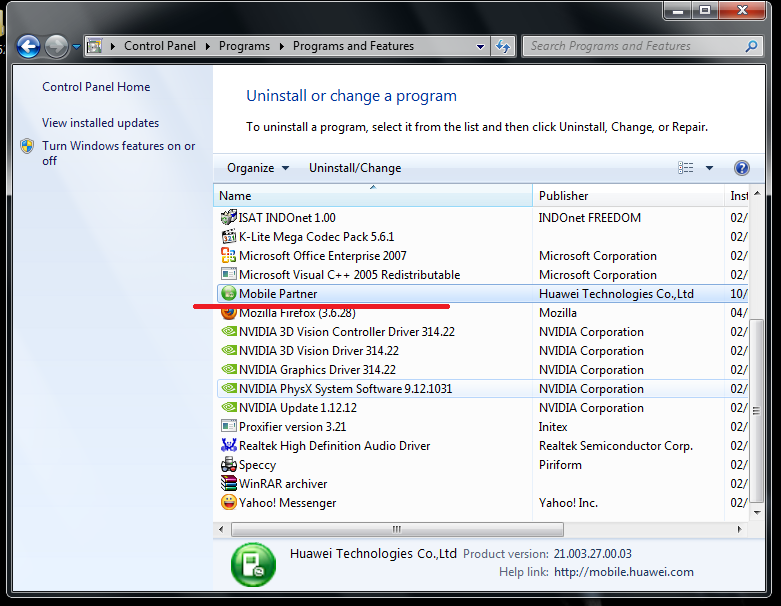Image resolution: width=781 pixels, height=606 pixels.
Task: Select Programs in the breadcrumb path
Action: pos(244,46)
